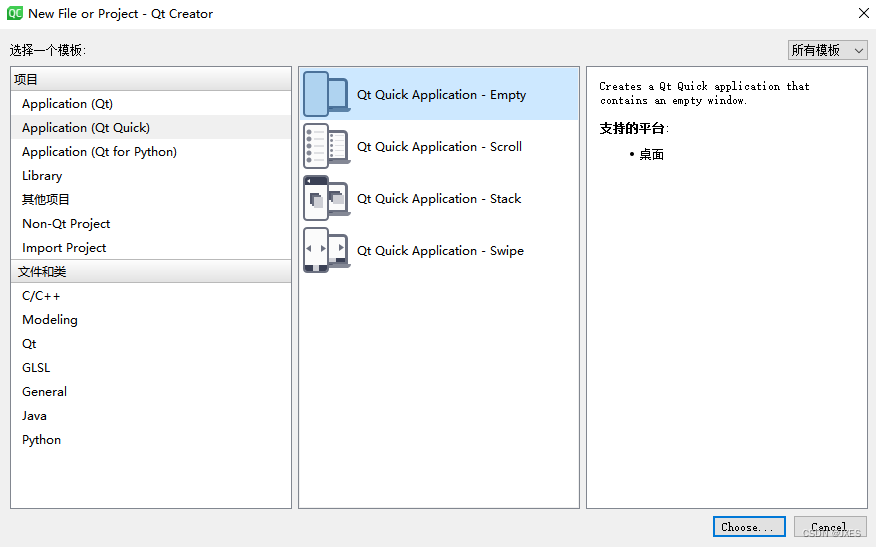Screen dimensions: 876x547
Task: Select the Python file category
Action: pos(151,440)
